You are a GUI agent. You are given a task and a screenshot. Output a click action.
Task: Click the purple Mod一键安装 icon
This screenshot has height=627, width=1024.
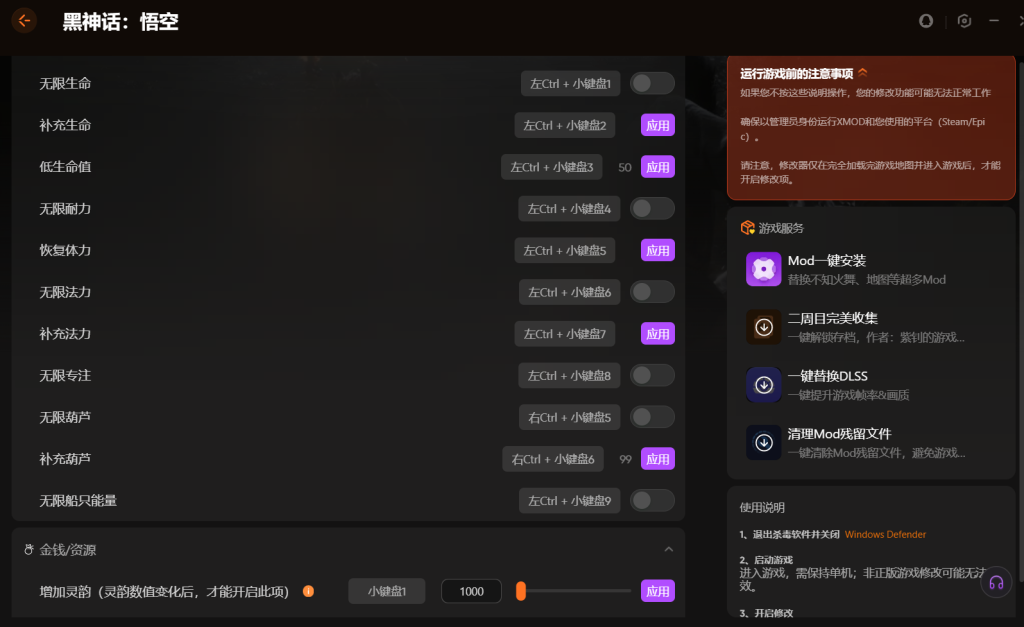click(763, 269)
